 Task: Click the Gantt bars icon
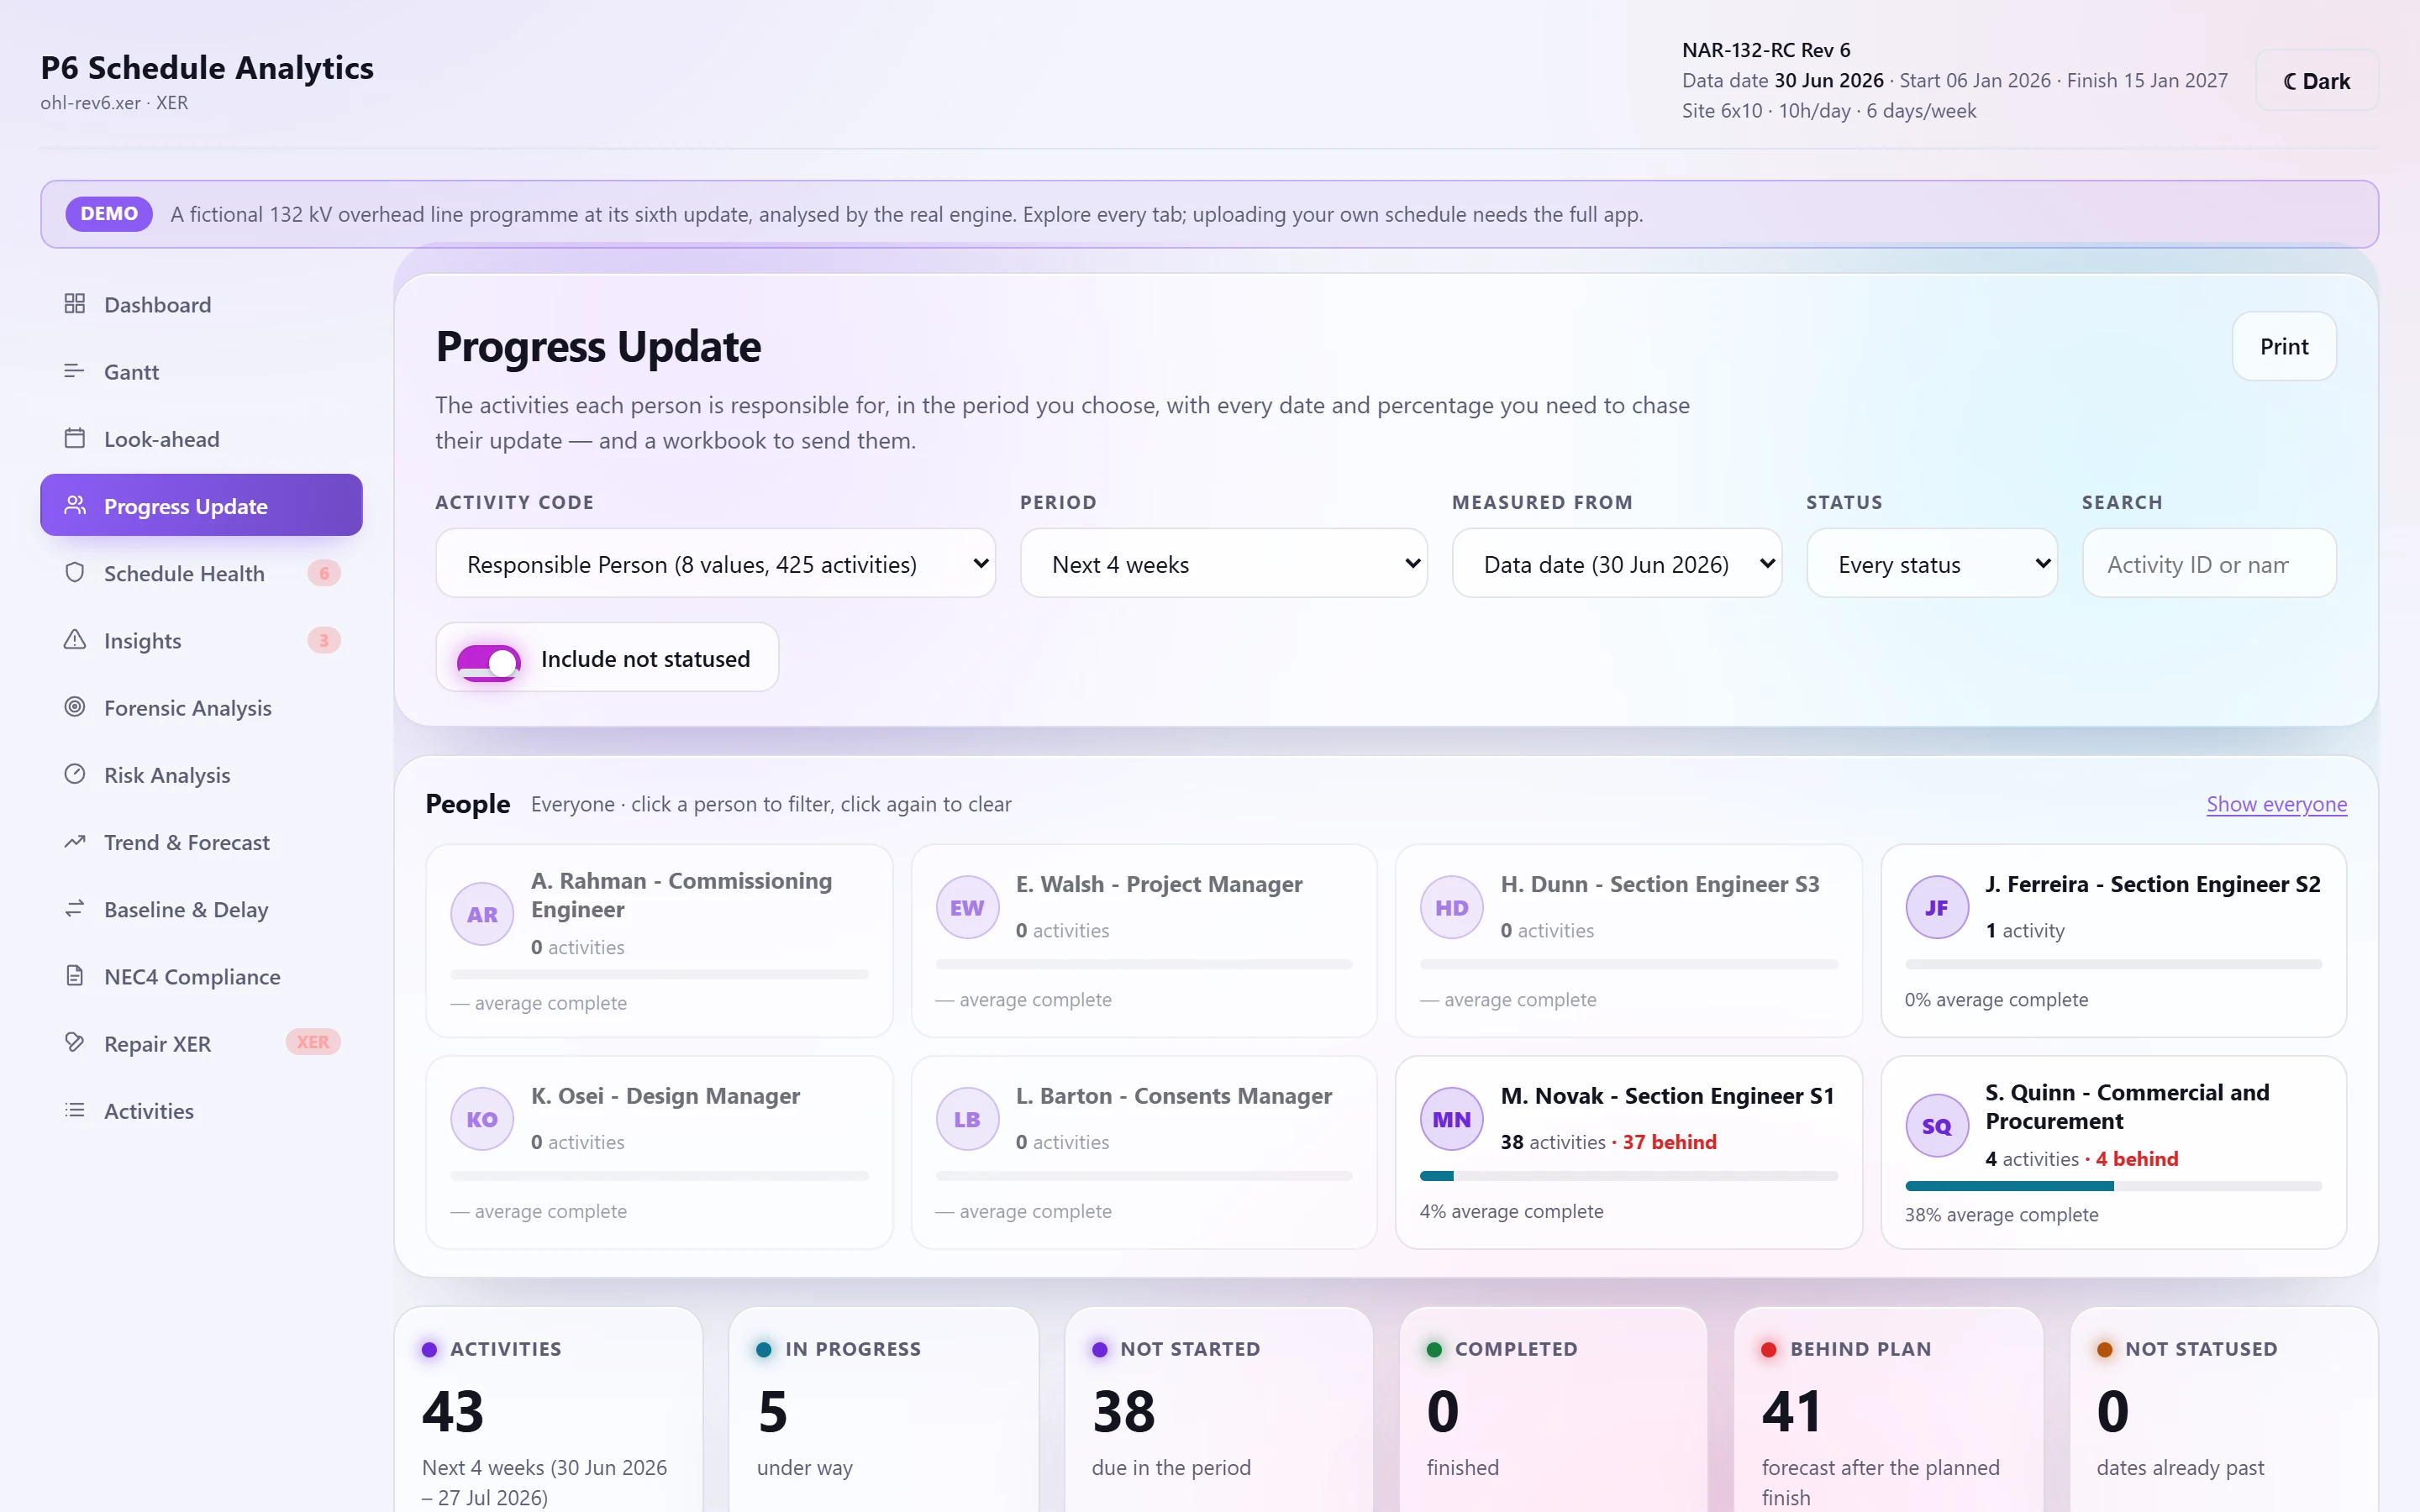click(75, 371)
